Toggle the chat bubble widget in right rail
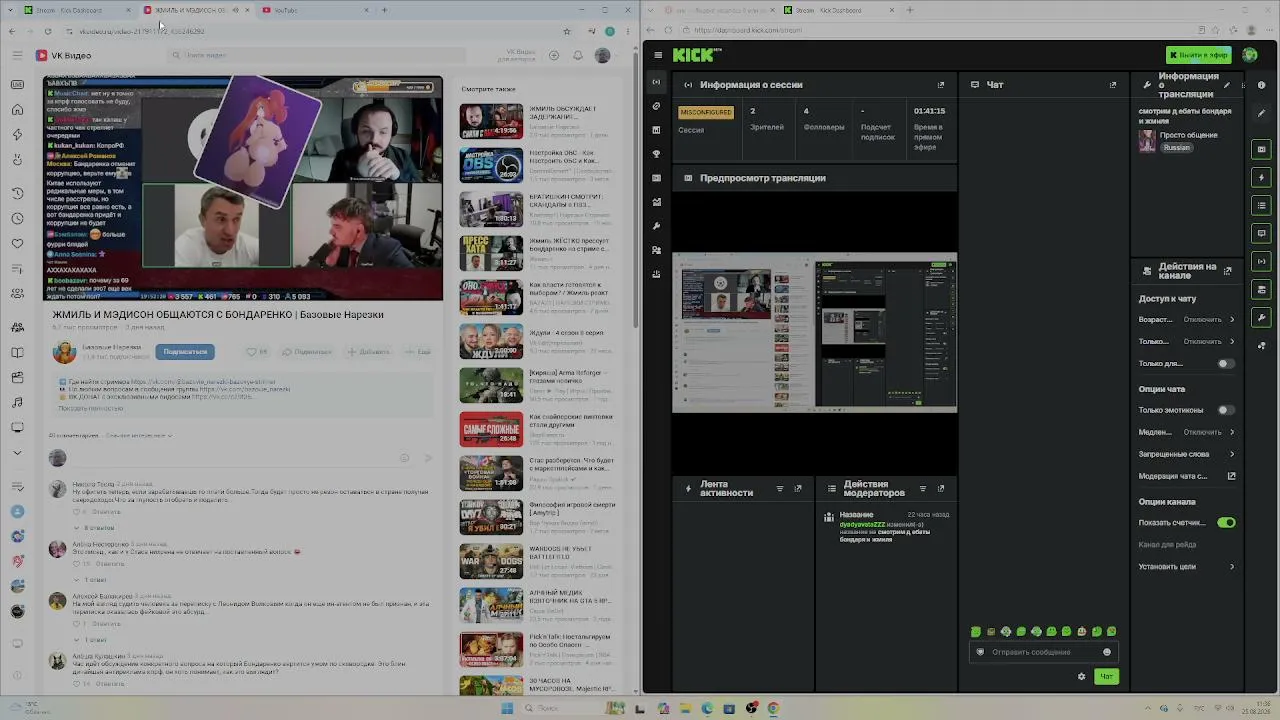This screenshot has width=1280, height=720. (x=1262, y=233)
